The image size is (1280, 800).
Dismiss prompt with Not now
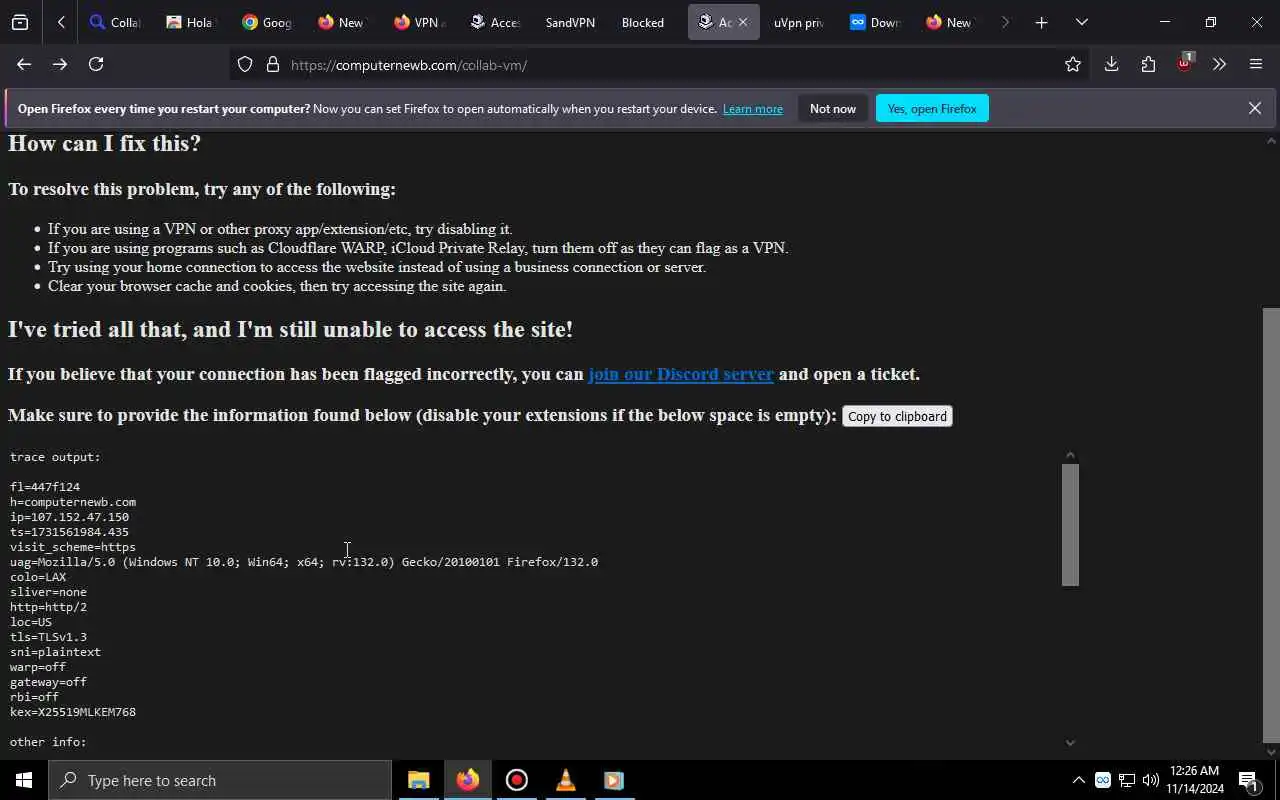[x=833, y=108]
